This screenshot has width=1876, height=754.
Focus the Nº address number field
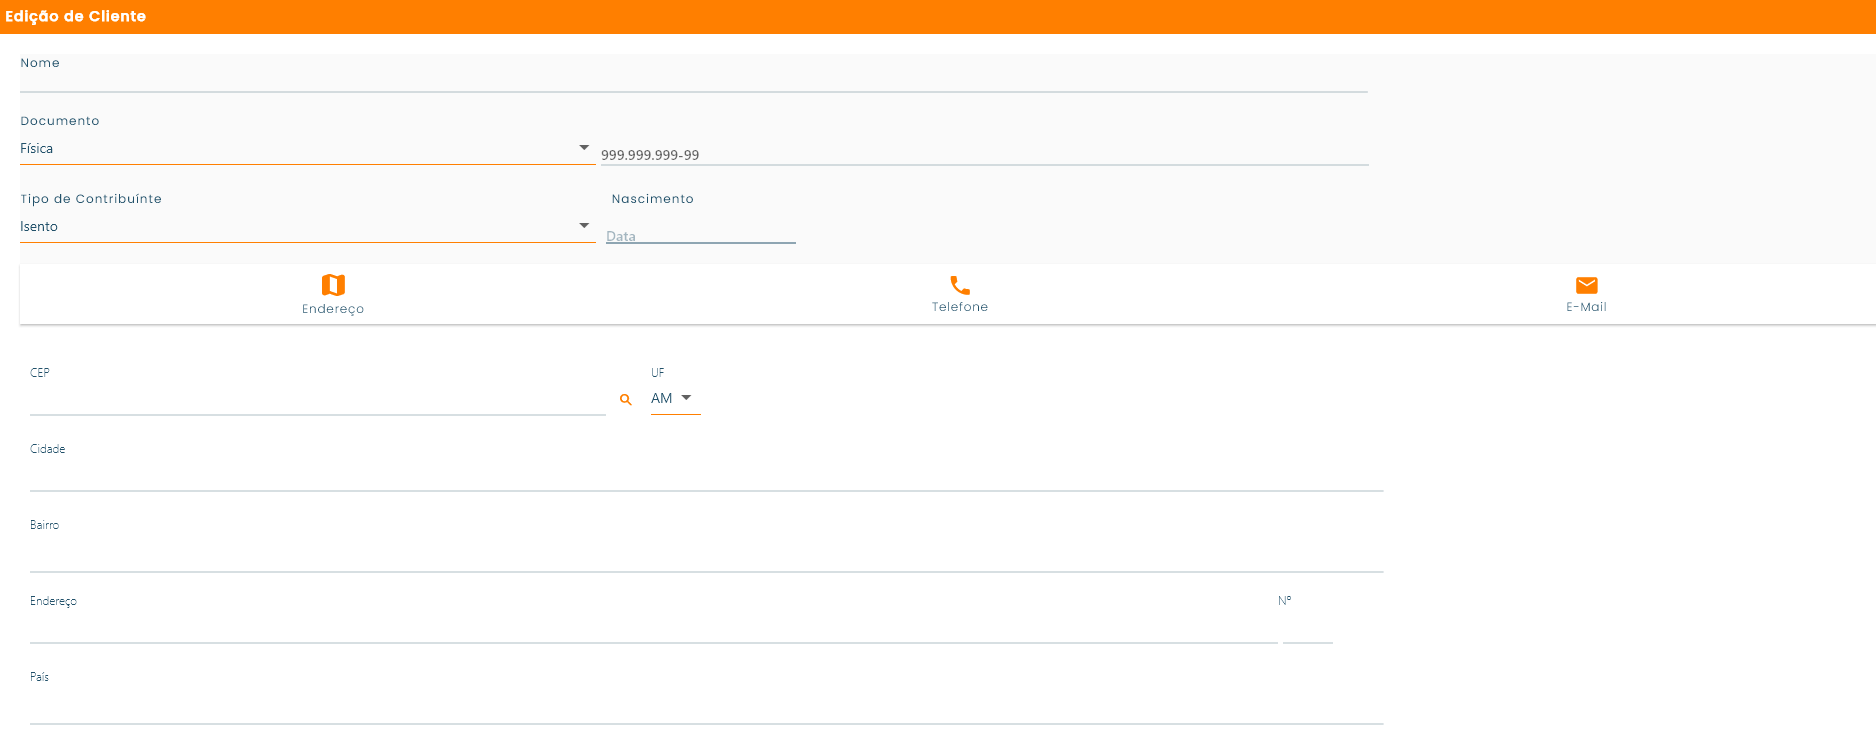pos(1307,629)
